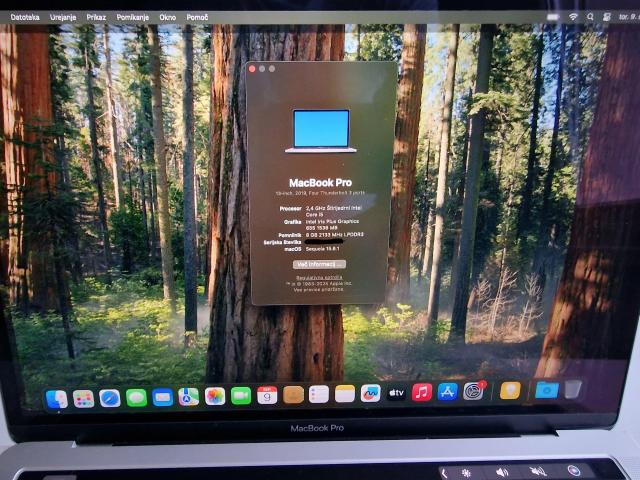This screenshot has height=480, width=640.
Task: Zoom the MacBook Pro info window
Action: point(272,69)
